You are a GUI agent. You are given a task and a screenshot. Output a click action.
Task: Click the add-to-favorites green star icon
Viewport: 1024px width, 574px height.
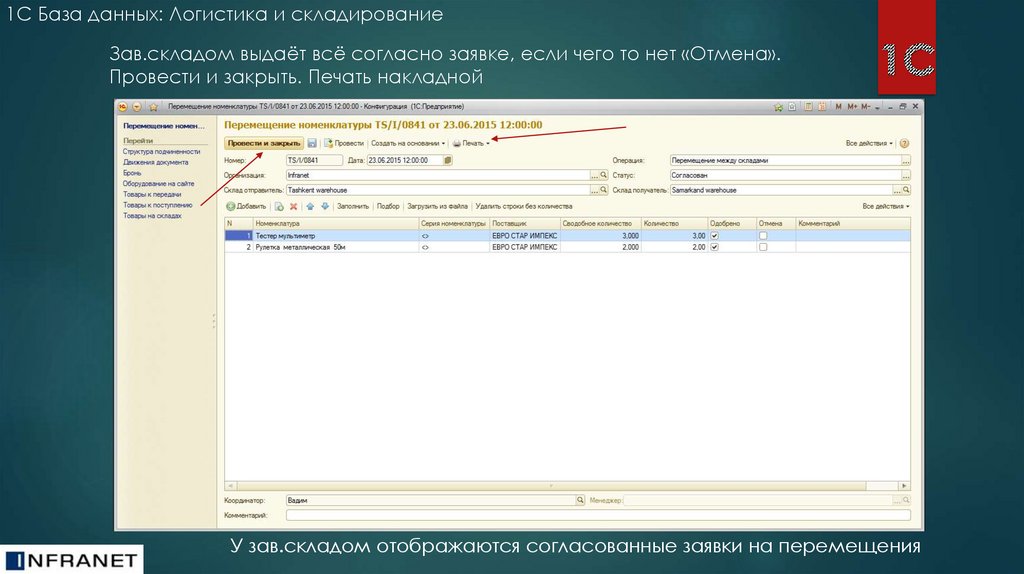pos(778,106)
